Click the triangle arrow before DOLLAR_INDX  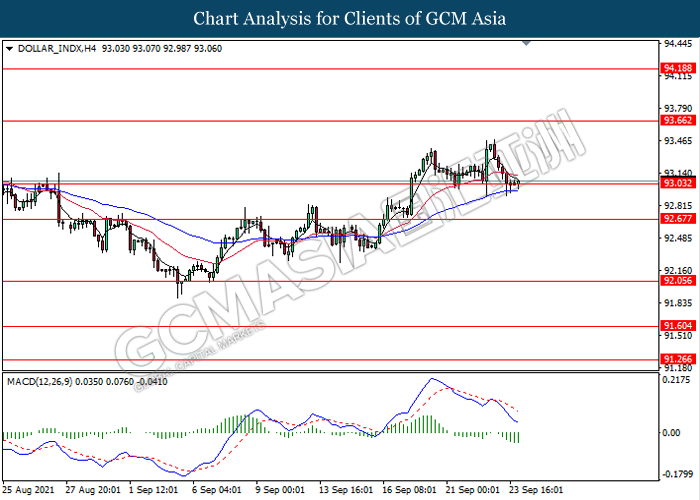pos(9,48)
